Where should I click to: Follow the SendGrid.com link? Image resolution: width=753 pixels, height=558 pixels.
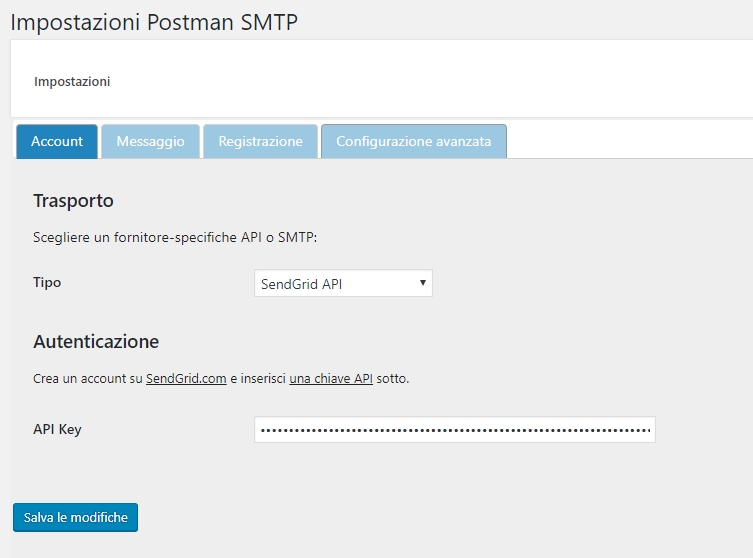tap(186, 378)
